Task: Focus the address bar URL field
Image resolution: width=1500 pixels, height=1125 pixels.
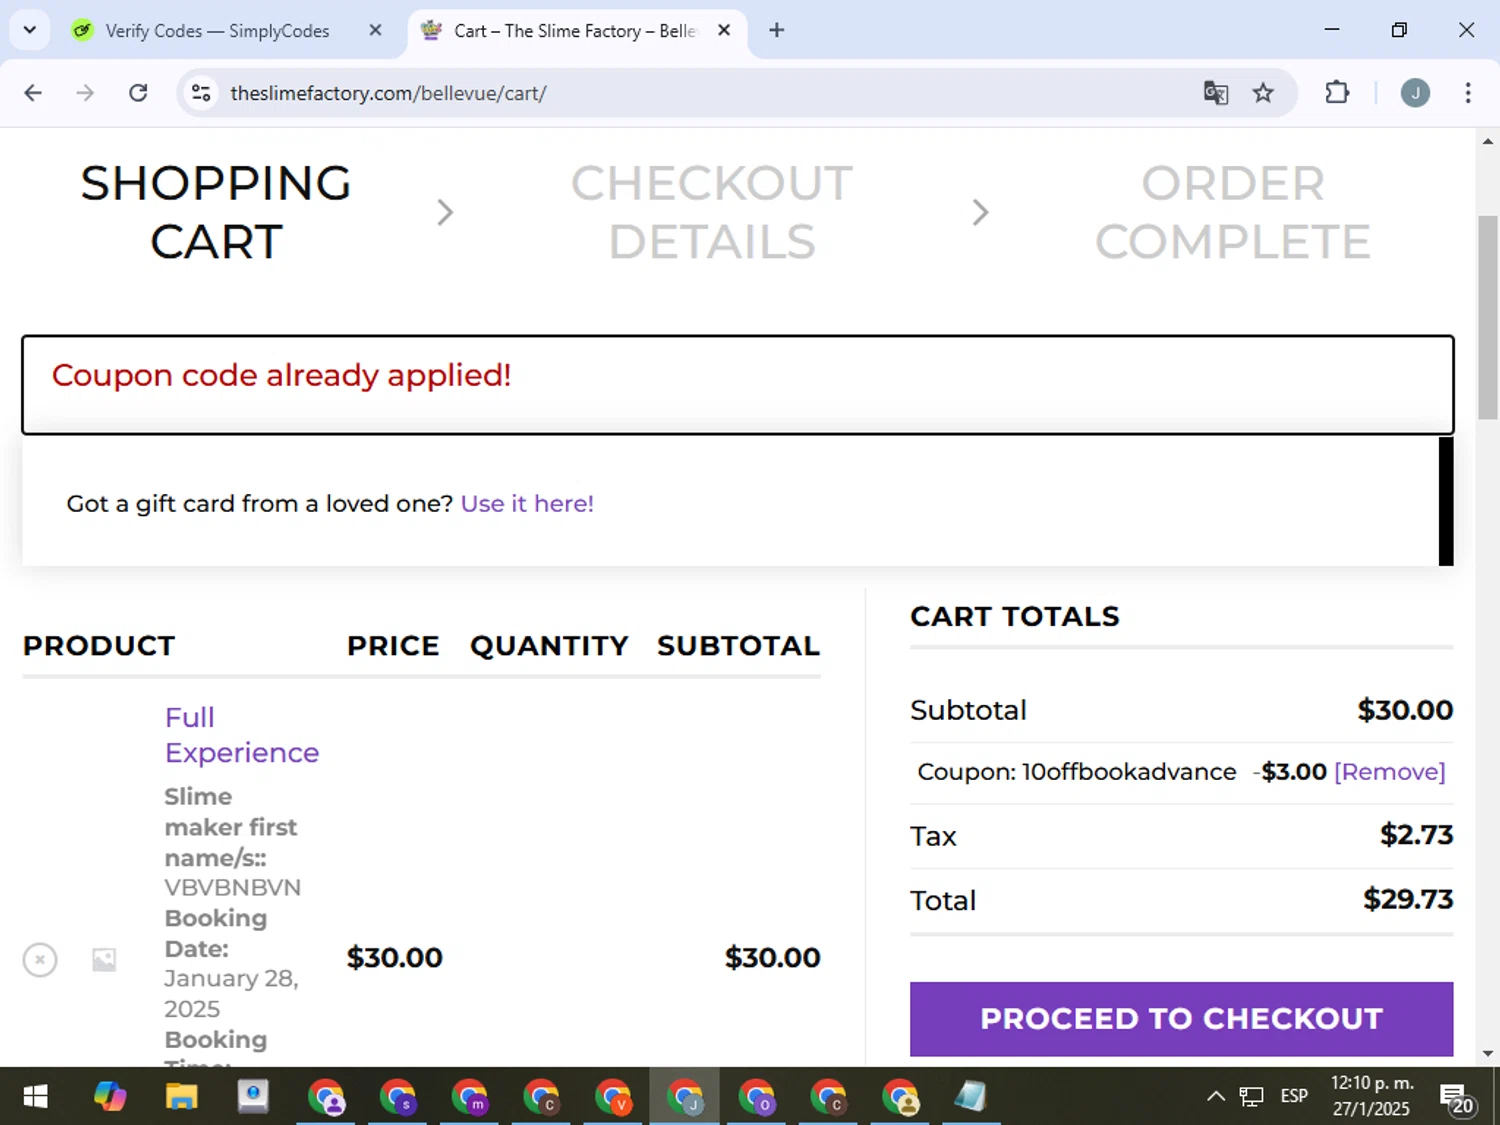Action: [700, 93]
